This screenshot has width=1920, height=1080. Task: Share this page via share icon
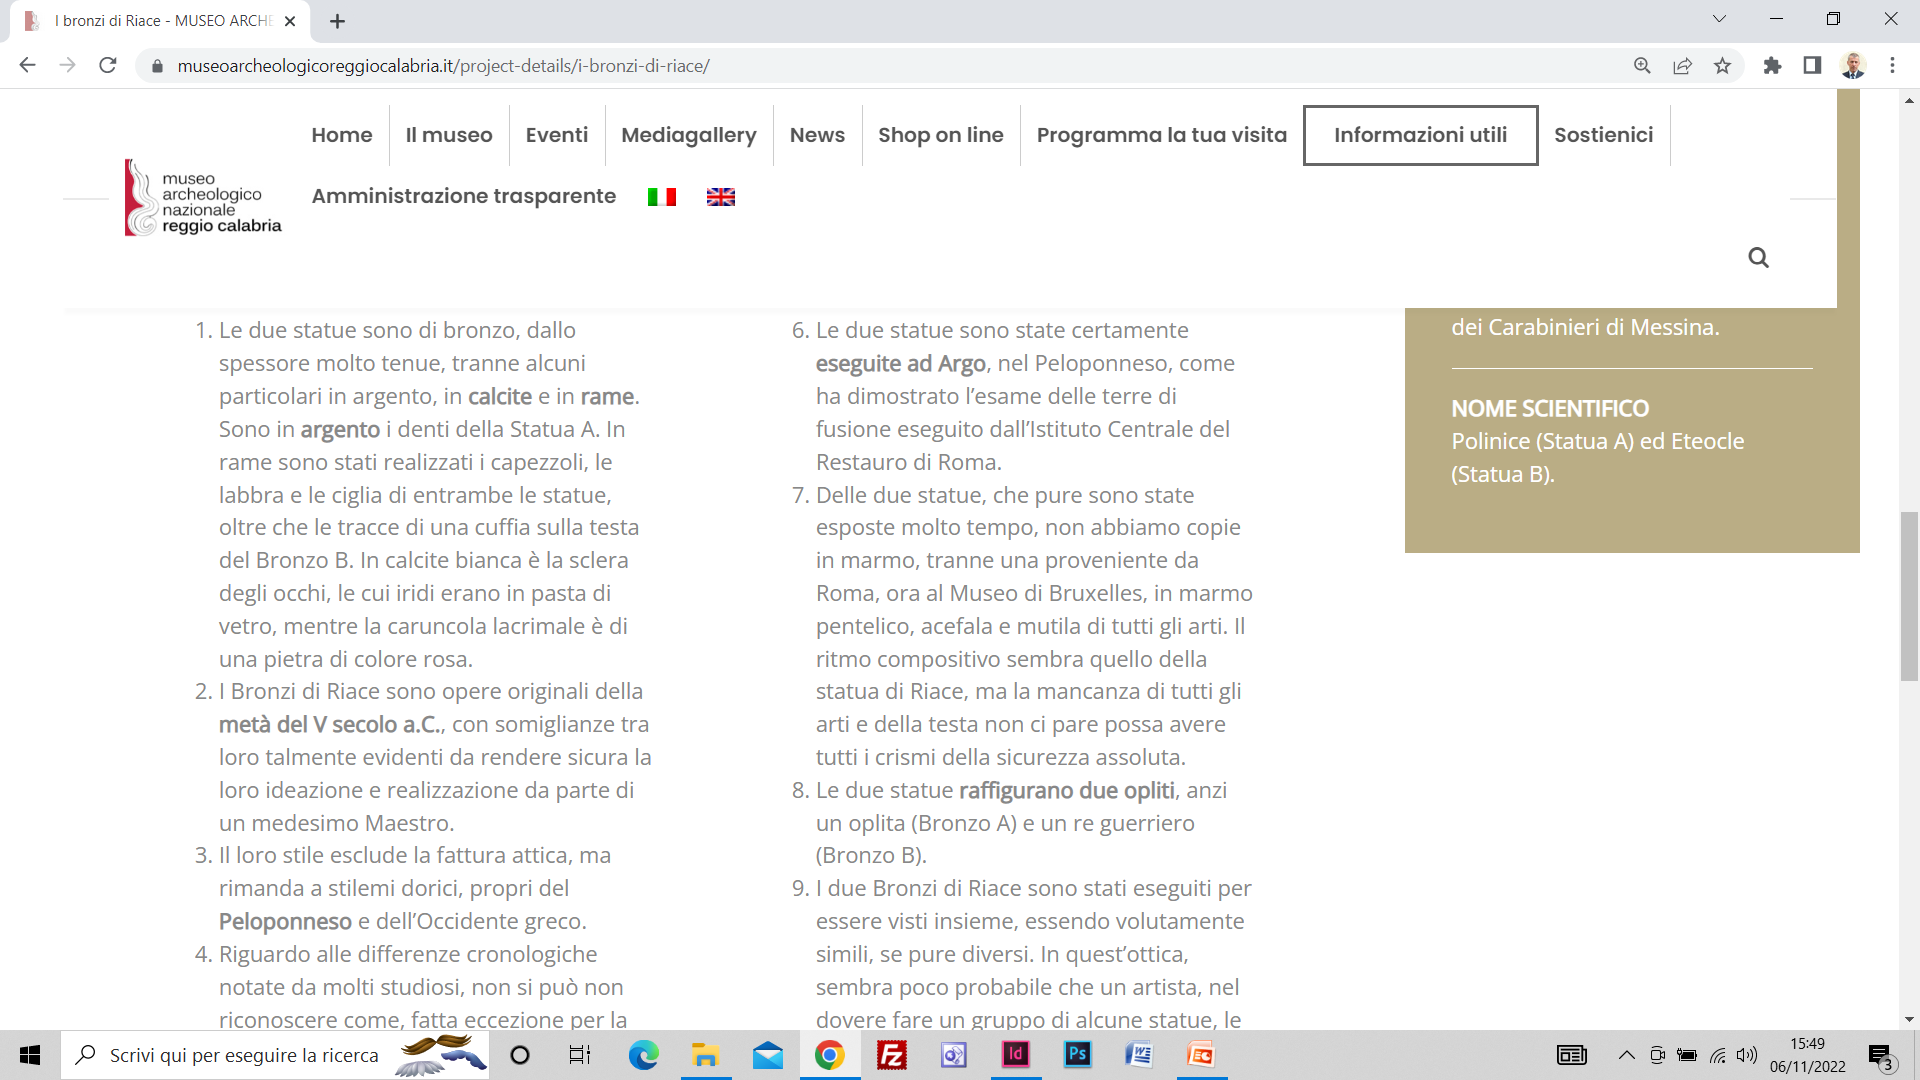point(1682,66)
